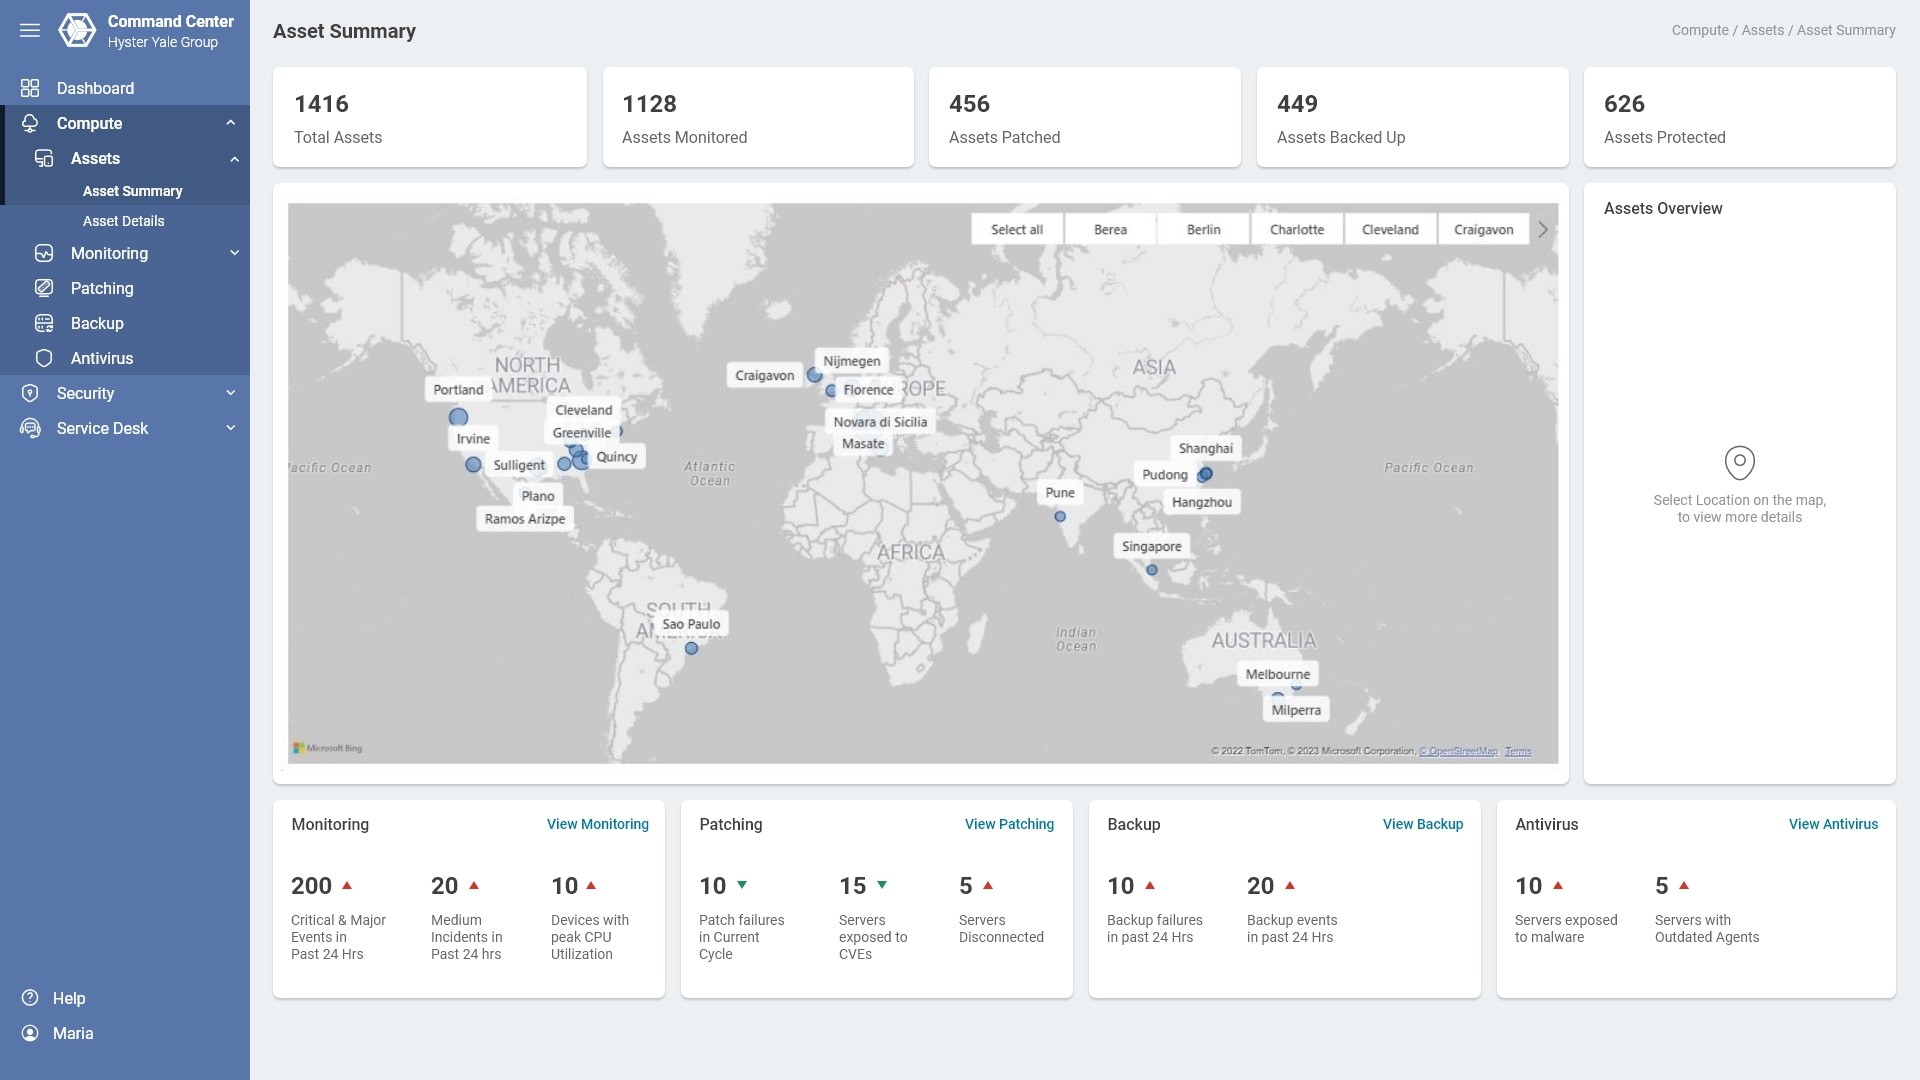Viewport: 1920px width, 1080px height.
Task: Open the hamburger menu icon
Action: coord(30,31)
